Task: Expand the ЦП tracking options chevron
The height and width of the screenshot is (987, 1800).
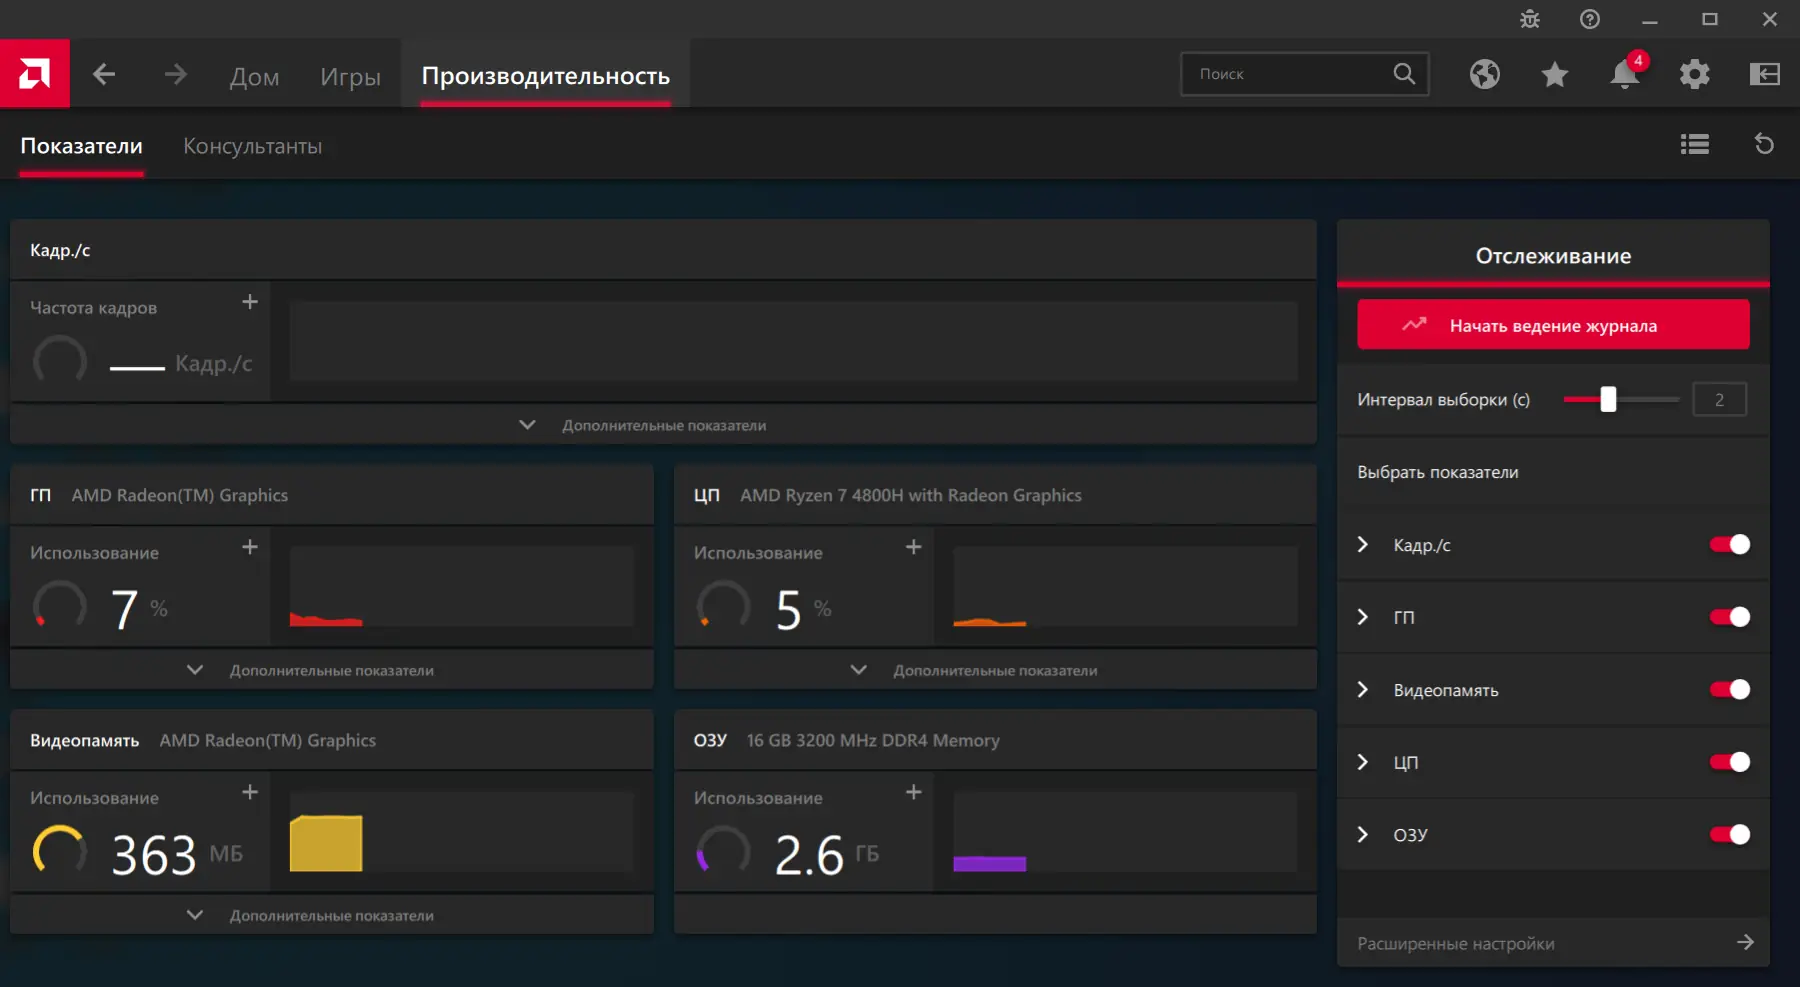Action: point(1362,762)
